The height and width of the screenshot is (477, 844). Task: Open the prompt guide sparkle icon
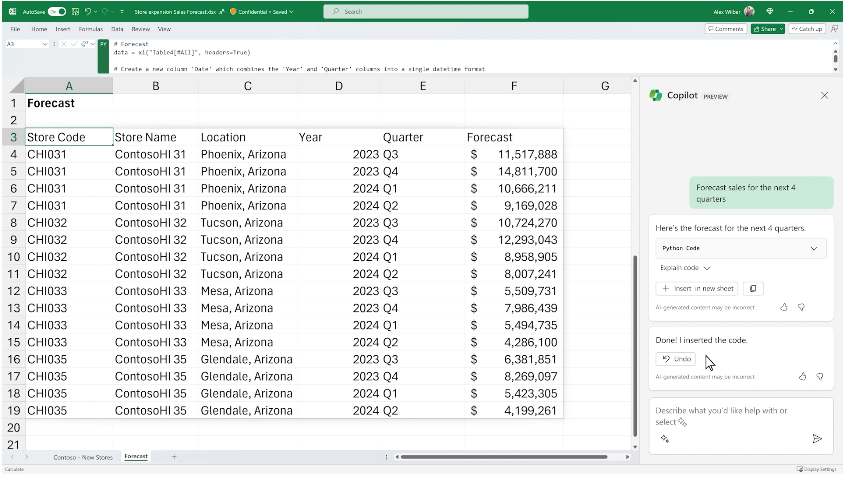pos(665,439)
